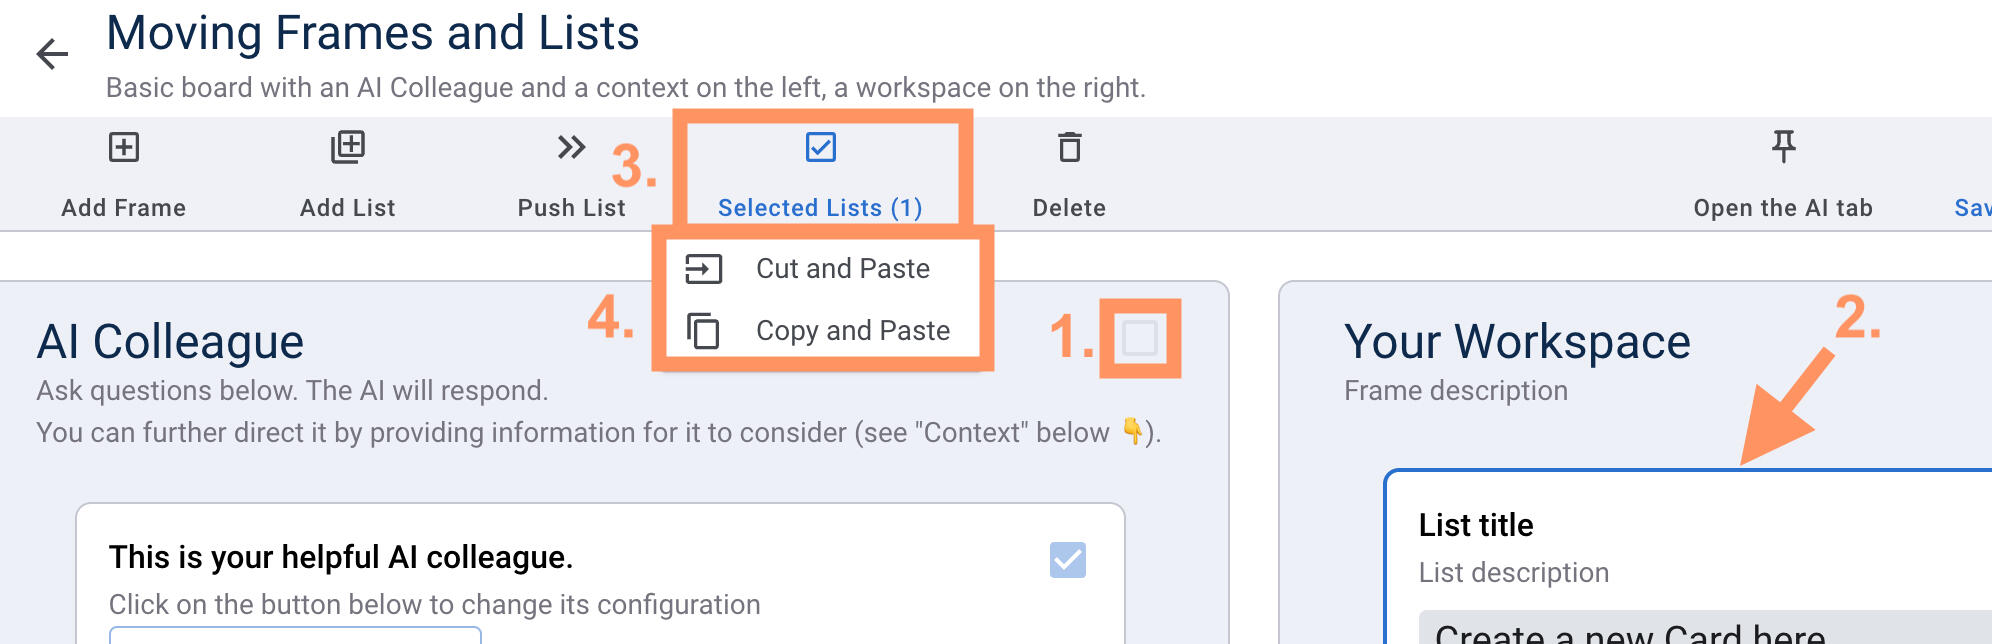Click the Push List label
This screenshot has height=644, width=1992.
click(571, 208)
